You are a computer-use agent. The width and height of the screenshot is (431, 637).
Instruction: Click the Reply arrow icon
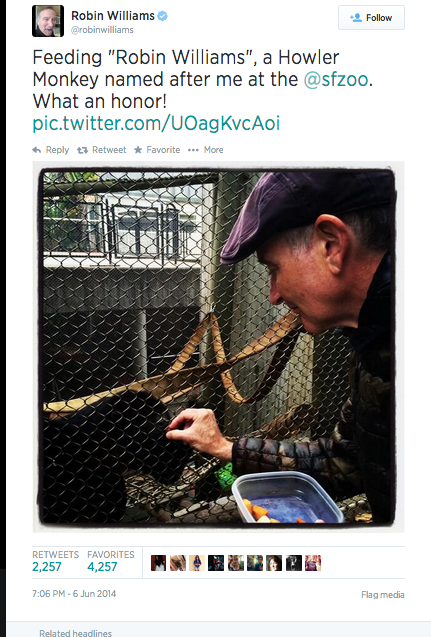tap(37, 150)
